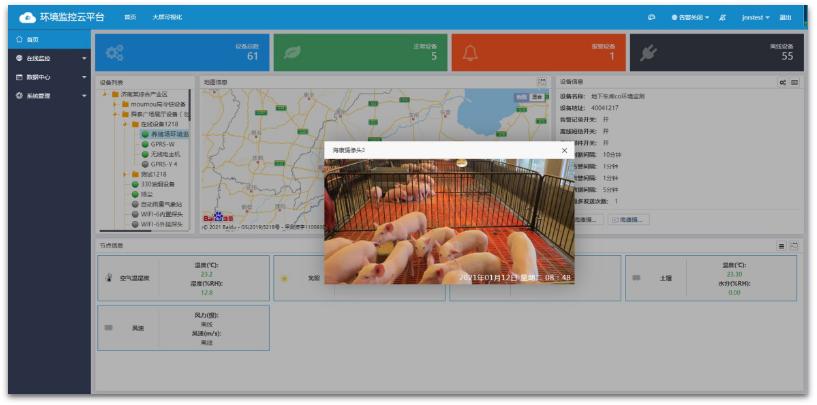Click the list view icon in the node info header
Image resolution: width=817 pixels, height=405 pixels.
[782, 246]
